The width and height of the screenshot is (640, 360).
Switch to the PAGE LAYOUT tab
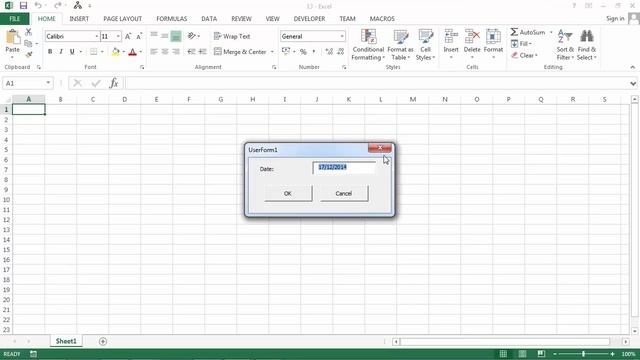[122, 19]
